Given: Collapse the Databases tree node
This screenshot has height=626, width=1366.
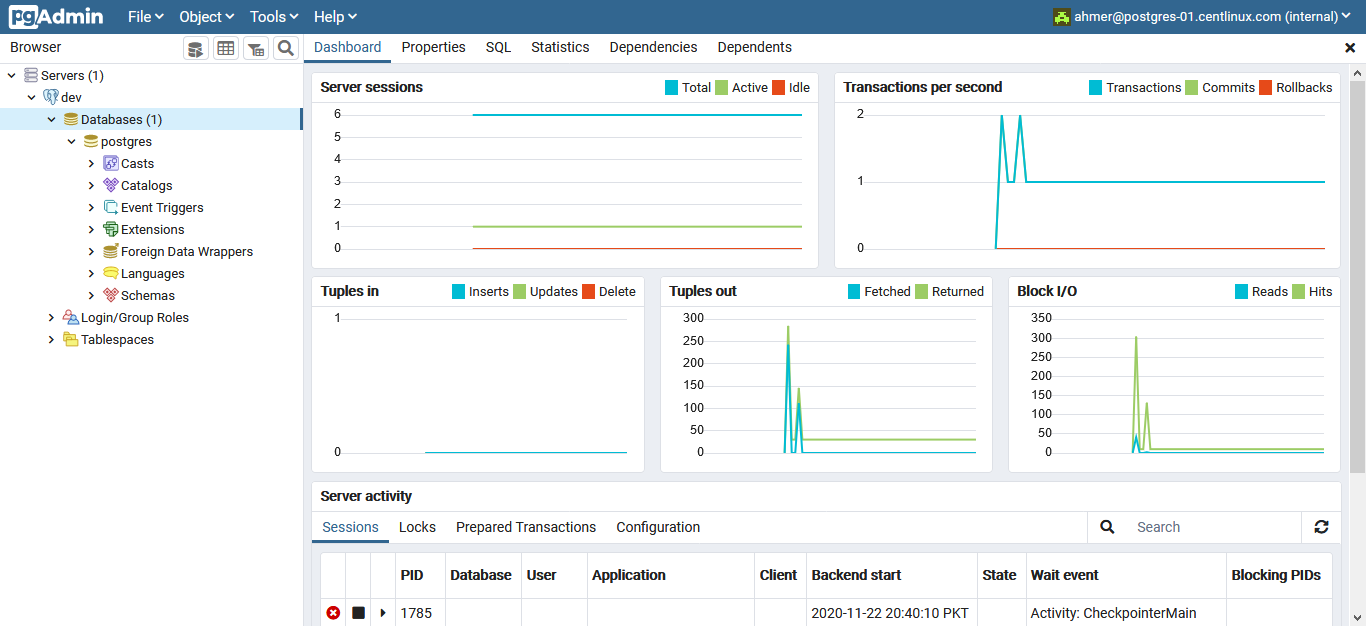Looking at the screenshot, I should point(51,118).
